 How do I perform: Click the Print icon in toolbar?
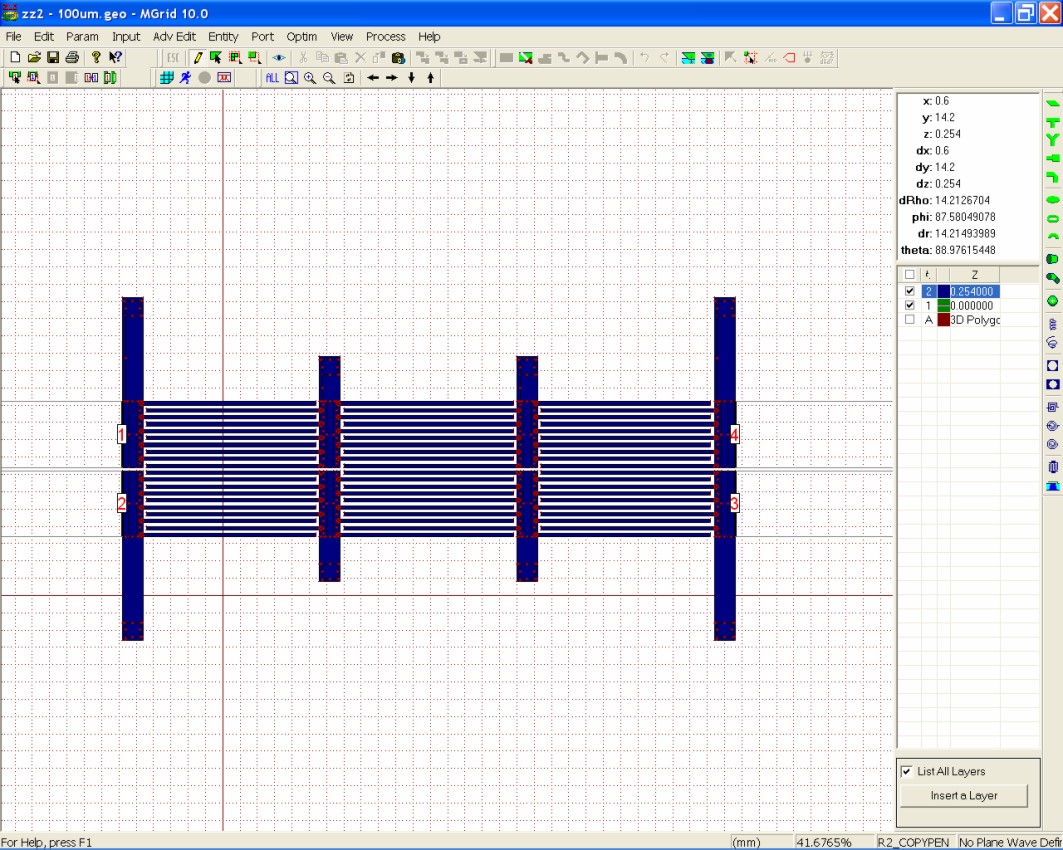(x=72, y=58)
